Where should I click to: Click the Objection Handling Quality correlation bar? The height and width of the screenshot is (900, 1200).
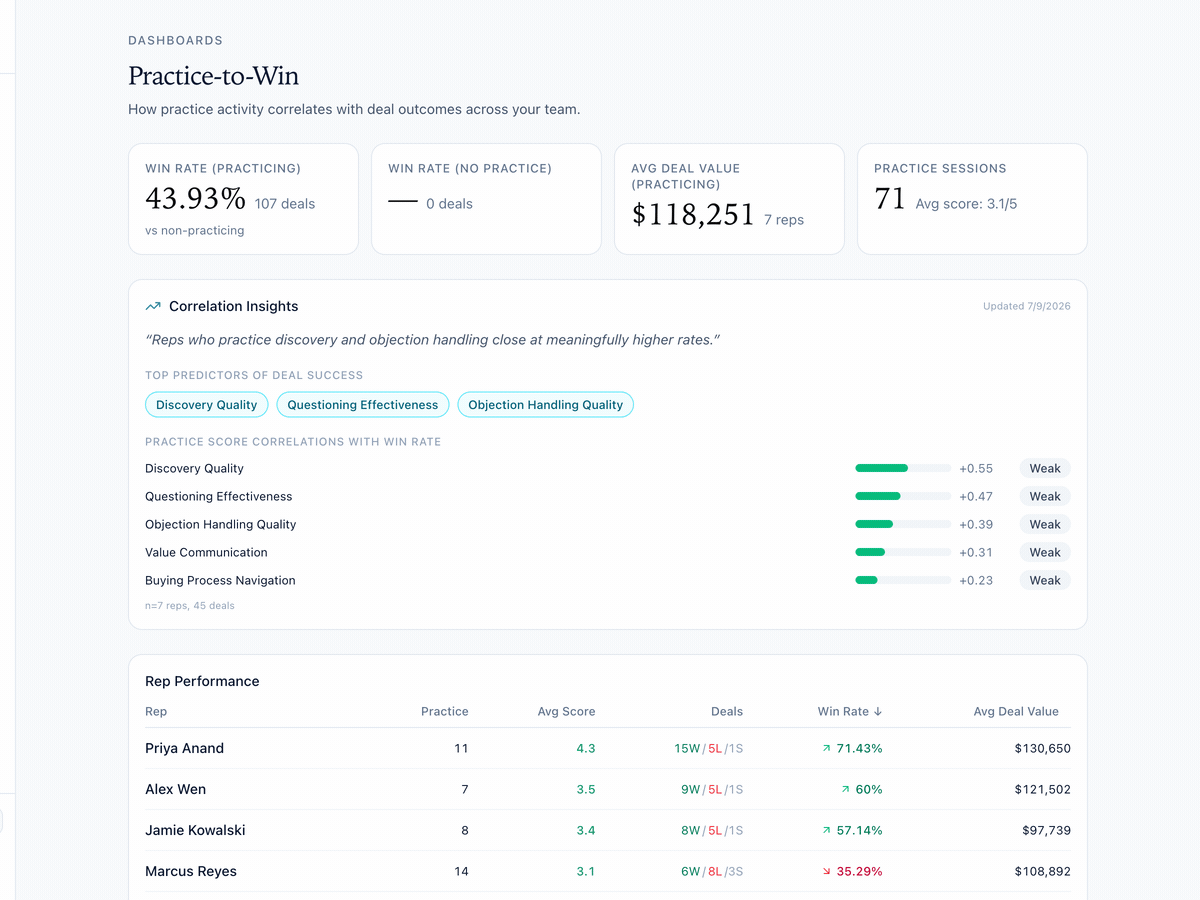903,524
